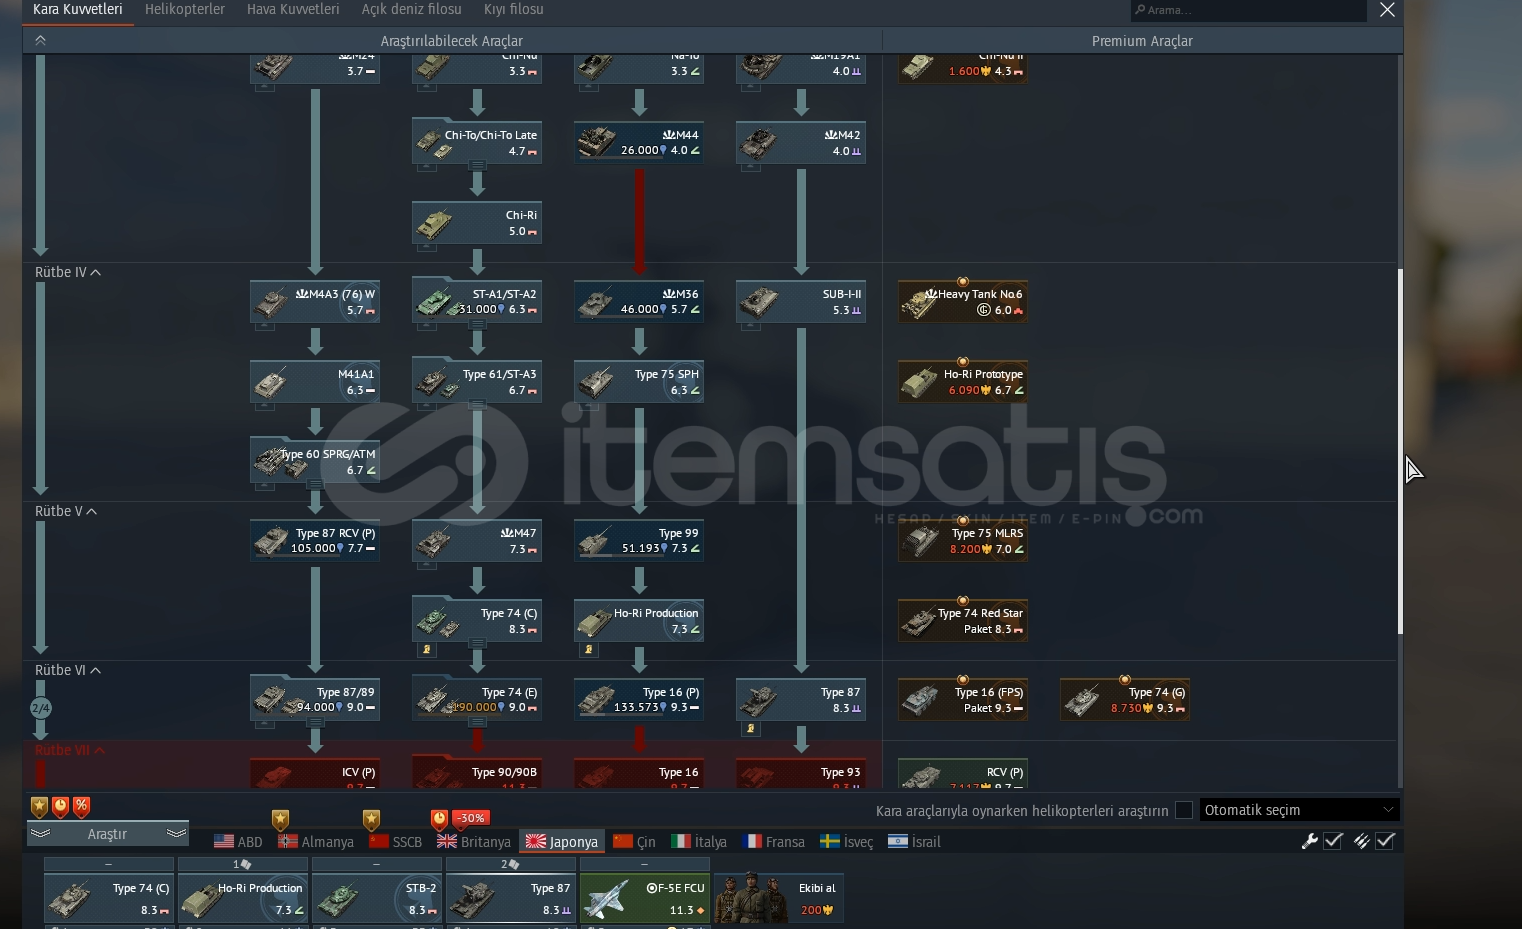1522x929 pixels.
Task: Select the STB-2 crew slot
Action: pyautogui.click(x=377, y=898)
